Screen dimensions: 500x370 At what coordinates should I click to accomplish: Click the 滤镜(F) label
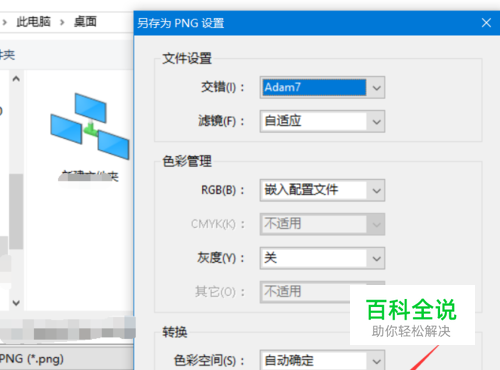(221, 121)
